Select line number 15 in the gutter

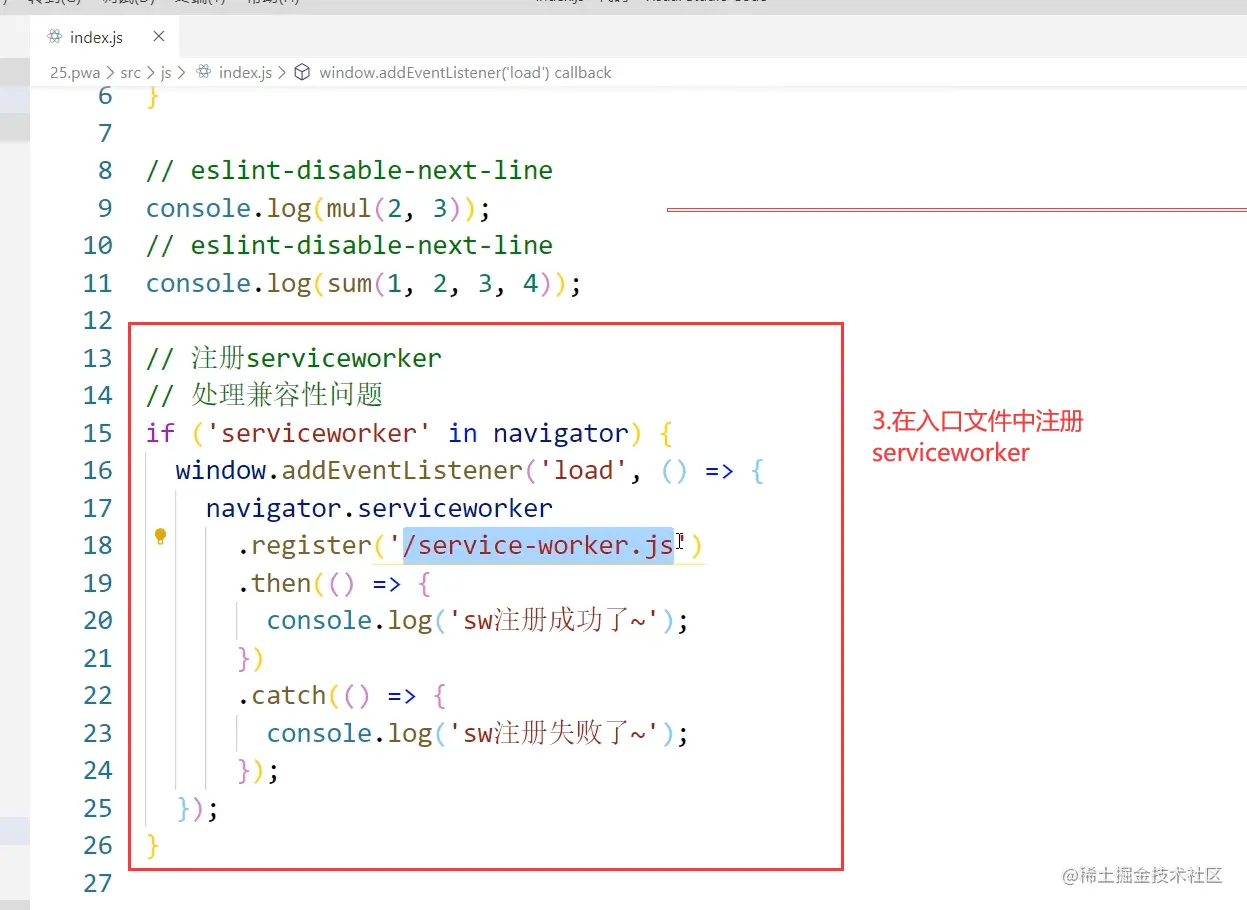click(x=98, y=433)
